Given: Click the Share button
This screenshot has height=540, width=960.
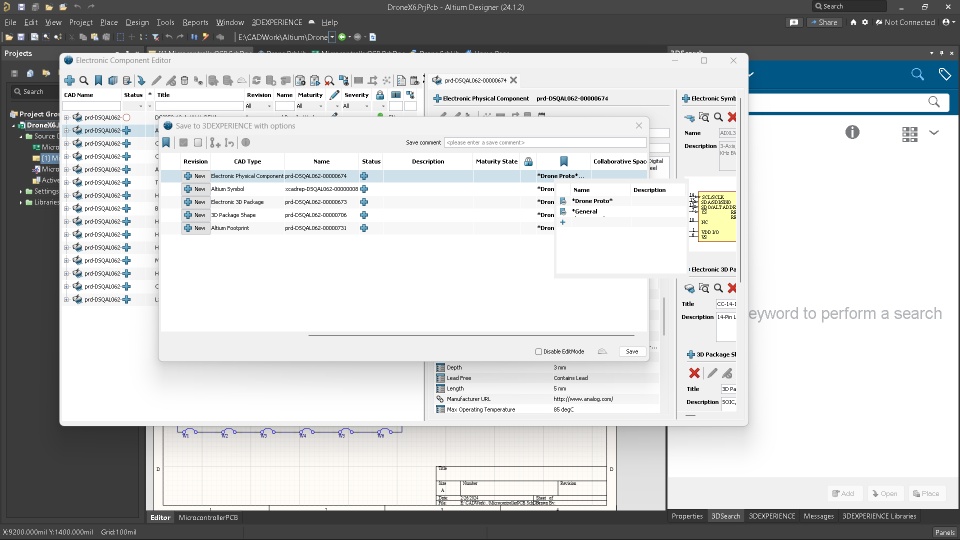Looking at the screenshot, I should 824,22.
